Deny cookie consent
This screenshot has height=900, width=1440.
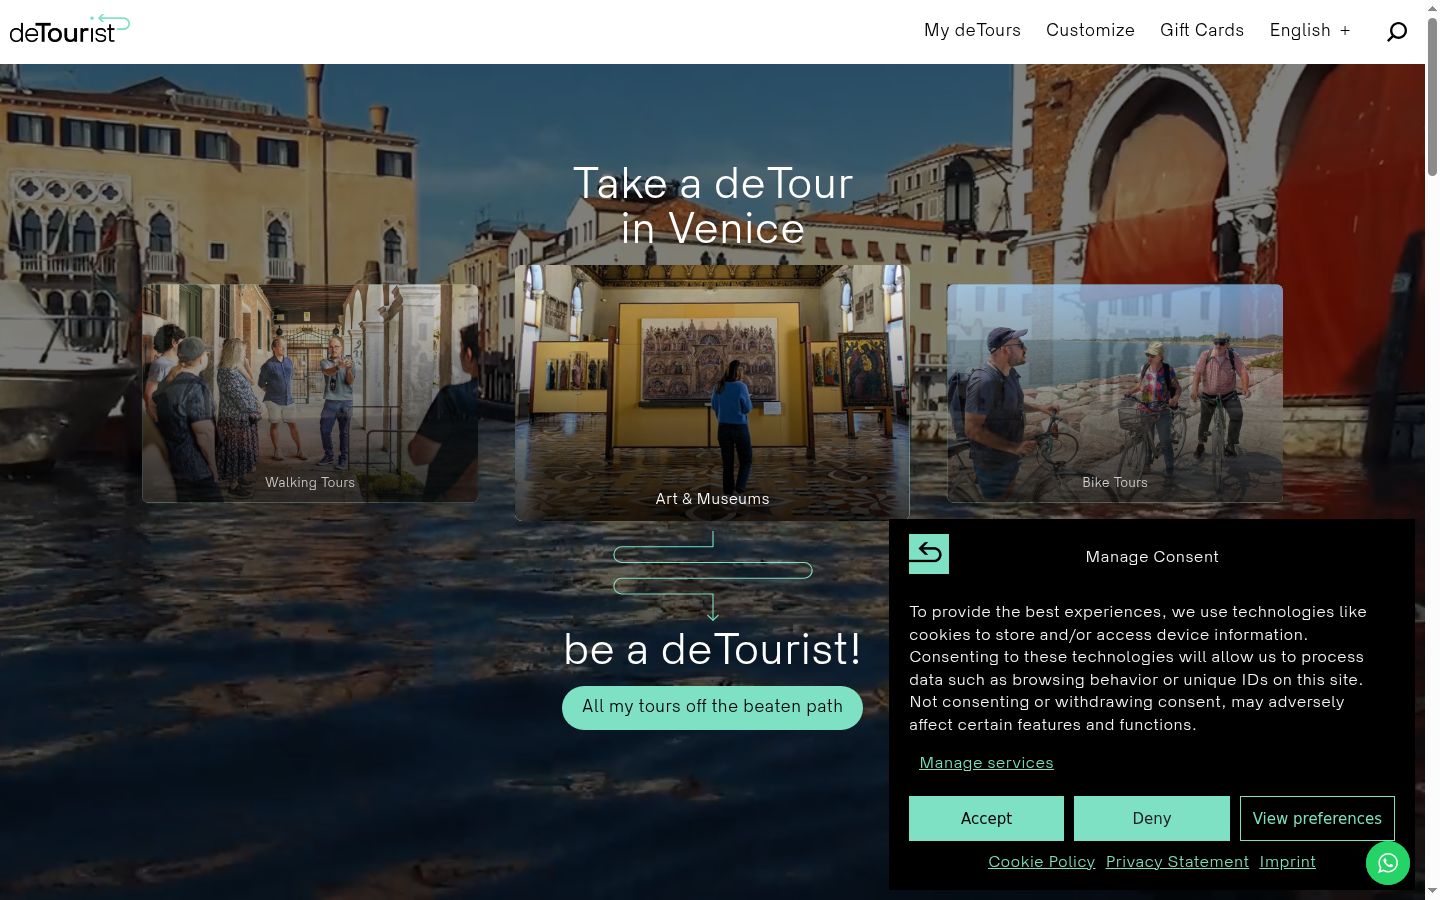coord(1152,818)
